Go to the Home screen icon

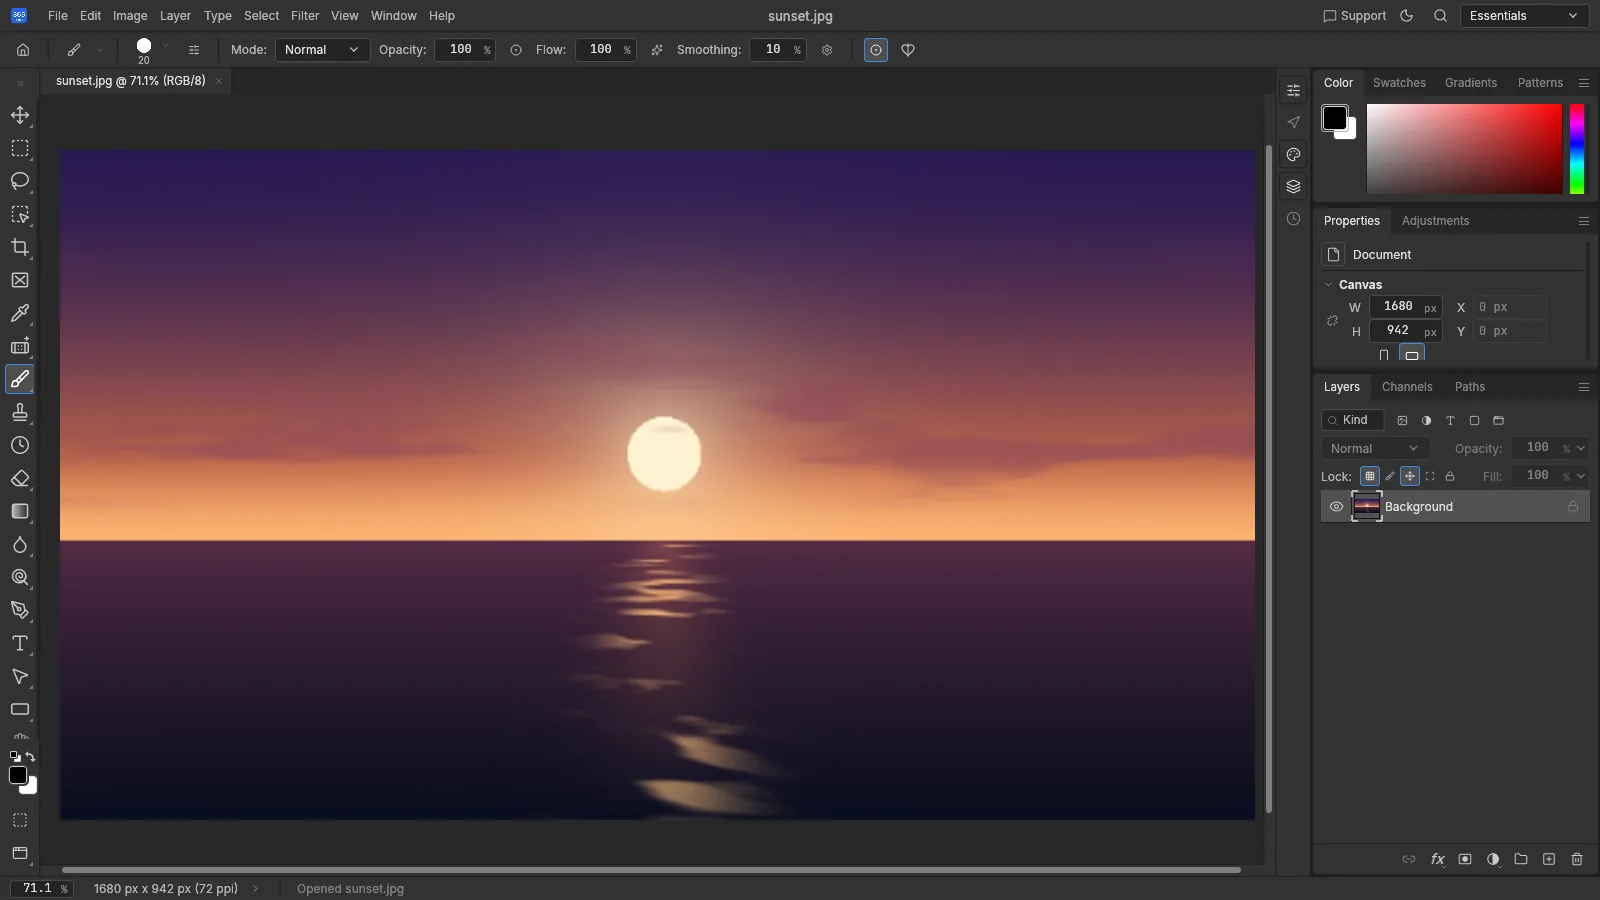point(23,50)
